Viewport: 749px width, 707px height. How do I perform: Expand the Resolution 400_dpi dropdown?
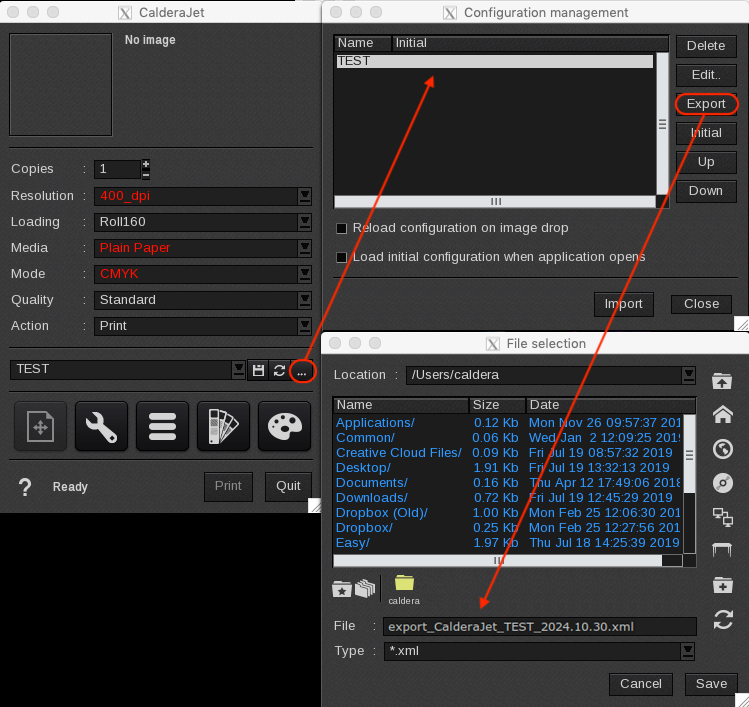pos(304,196)
